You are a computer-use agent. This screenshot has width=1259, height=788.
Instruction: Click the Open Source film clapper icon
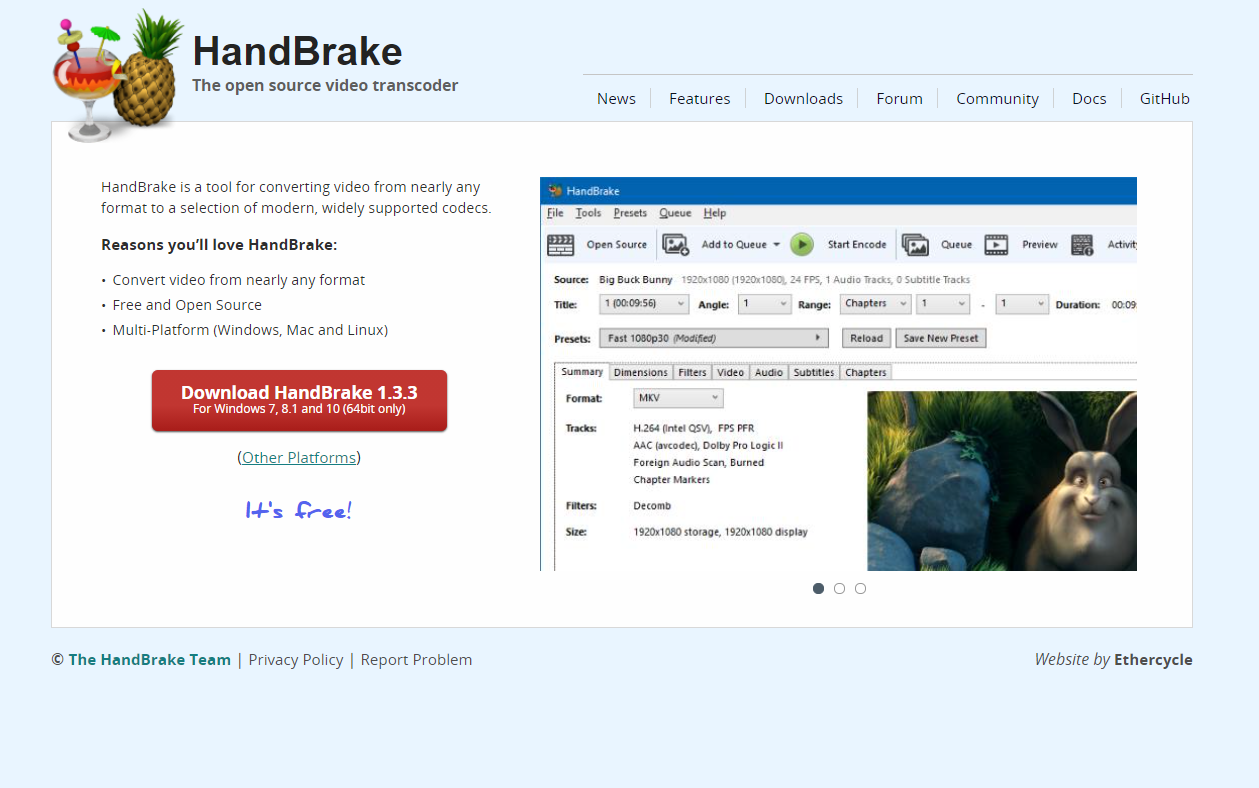click(x=561, y=245)
